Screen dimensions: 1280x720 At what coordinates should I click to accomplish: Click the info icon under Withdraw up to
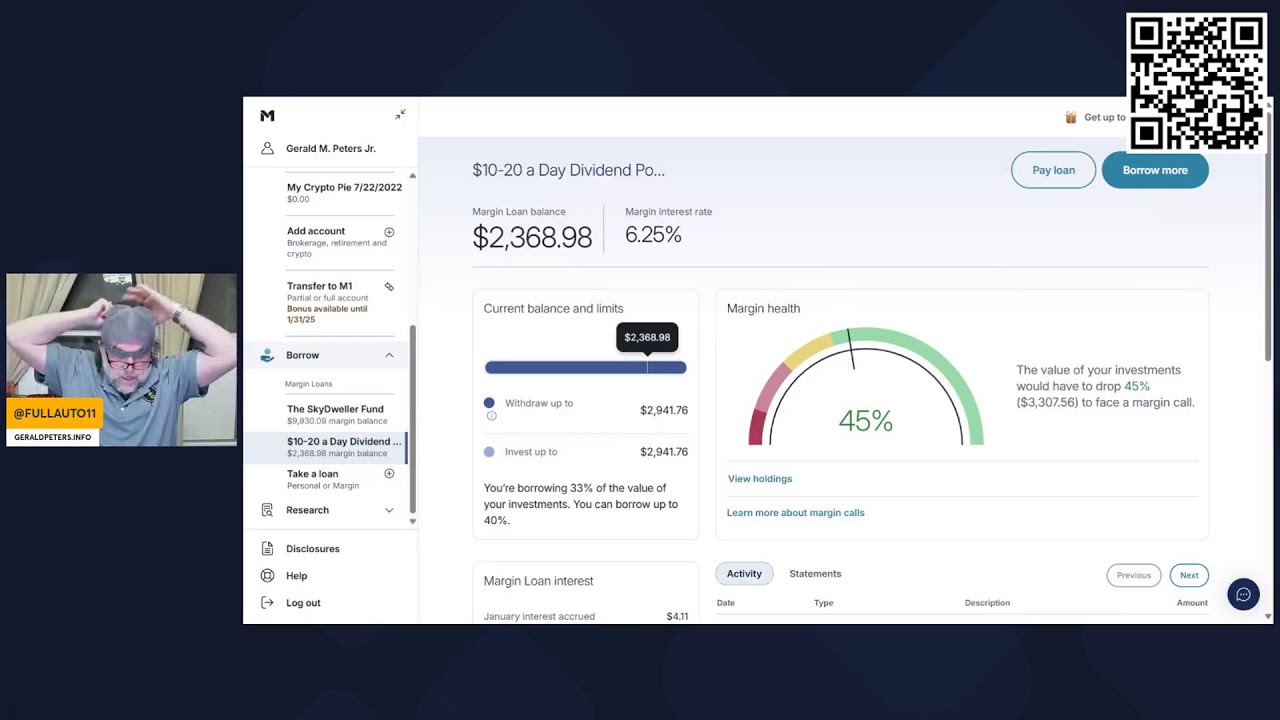[x=491, y=416]
